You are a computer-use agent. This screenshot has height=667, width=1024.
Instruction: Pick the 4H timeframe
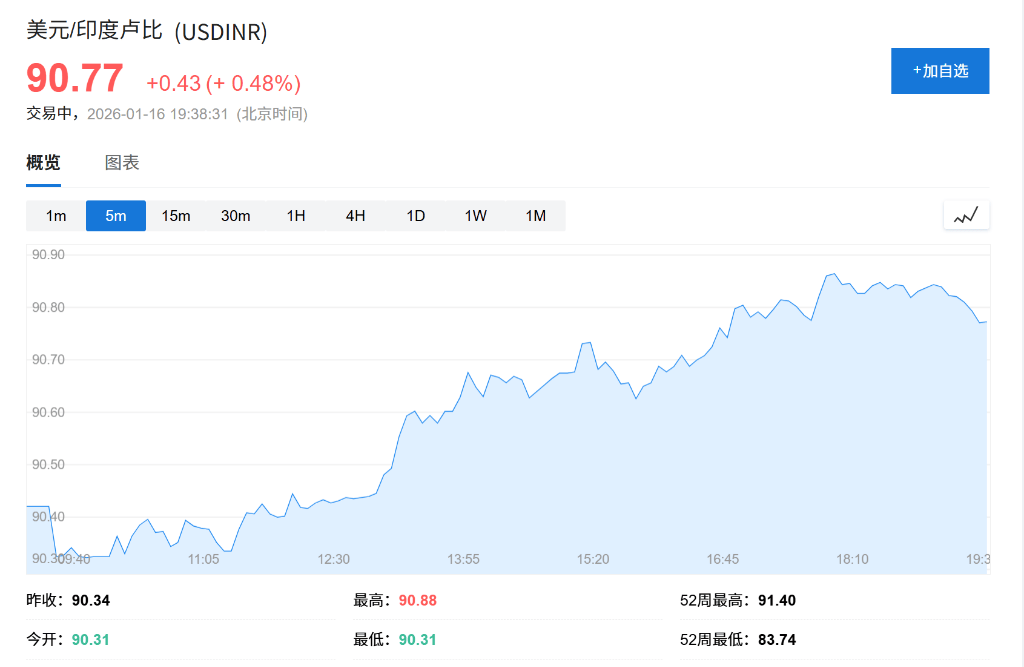(356, 216)
